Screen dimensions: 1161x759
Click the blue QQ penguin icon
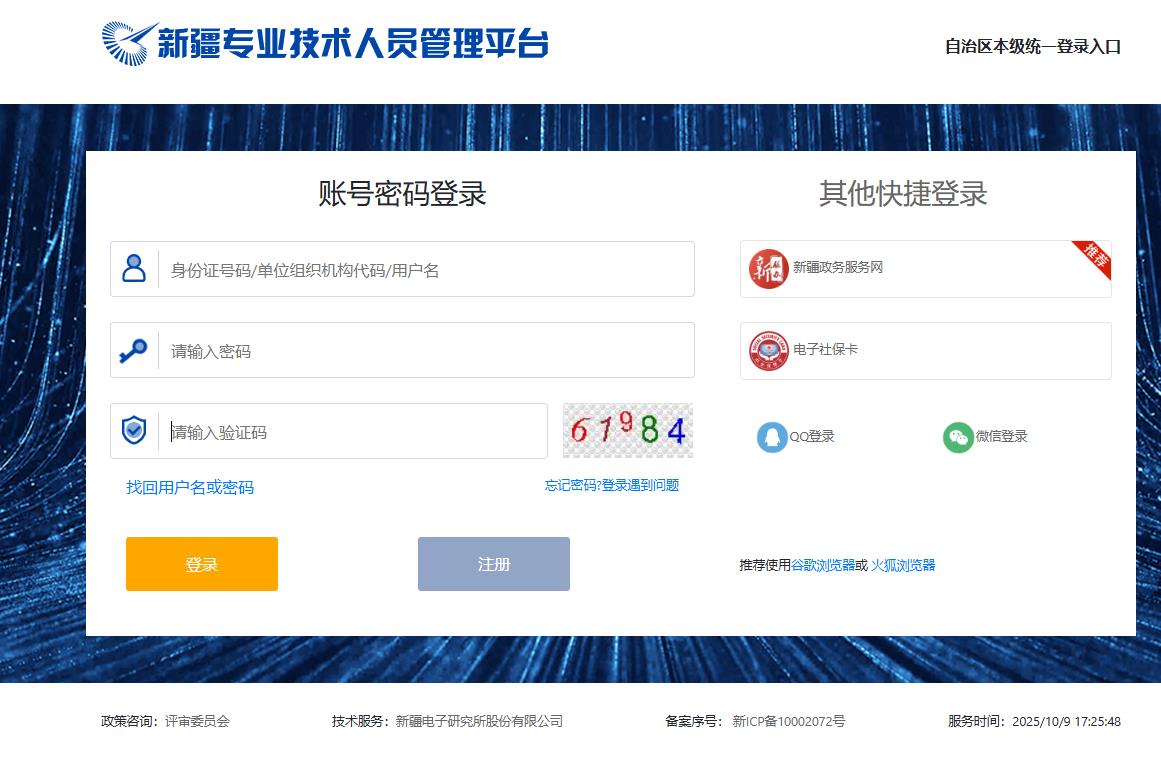pos(772,437)
